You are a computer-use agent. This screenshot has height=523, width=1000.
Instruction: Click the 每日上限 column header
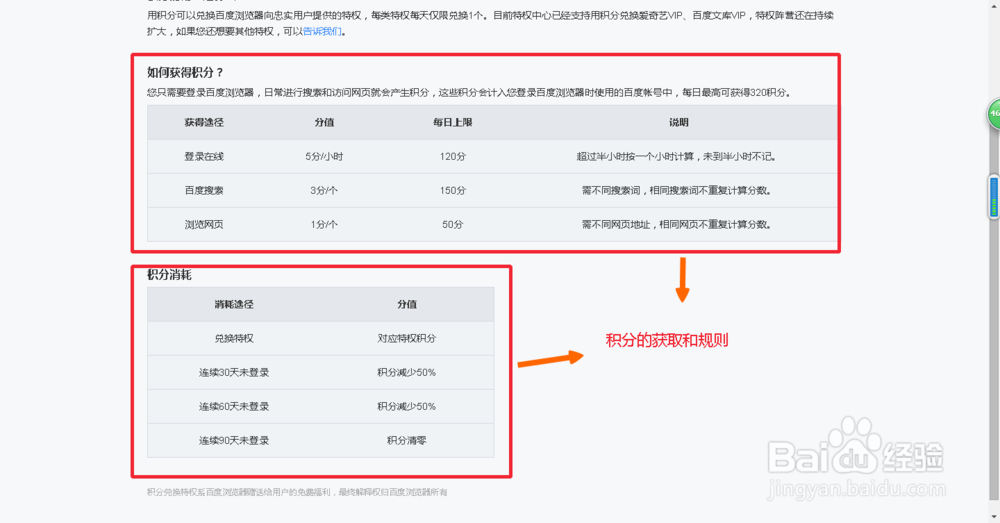[x=453, y=122]
